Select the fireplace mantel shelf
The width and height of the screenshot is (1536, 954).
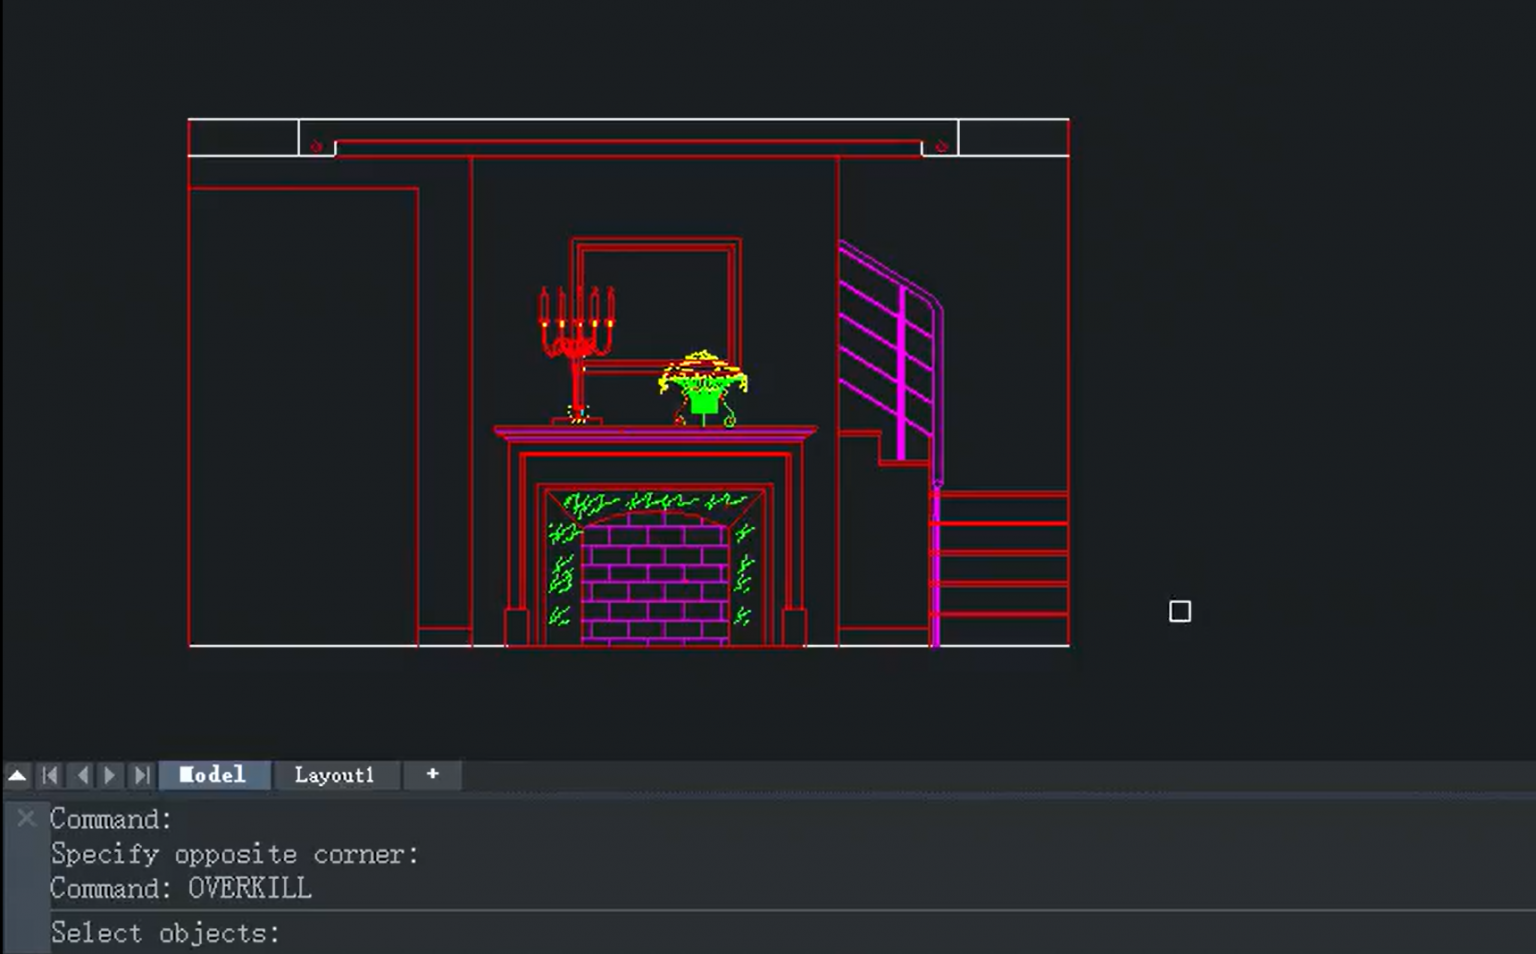[655, 433]
